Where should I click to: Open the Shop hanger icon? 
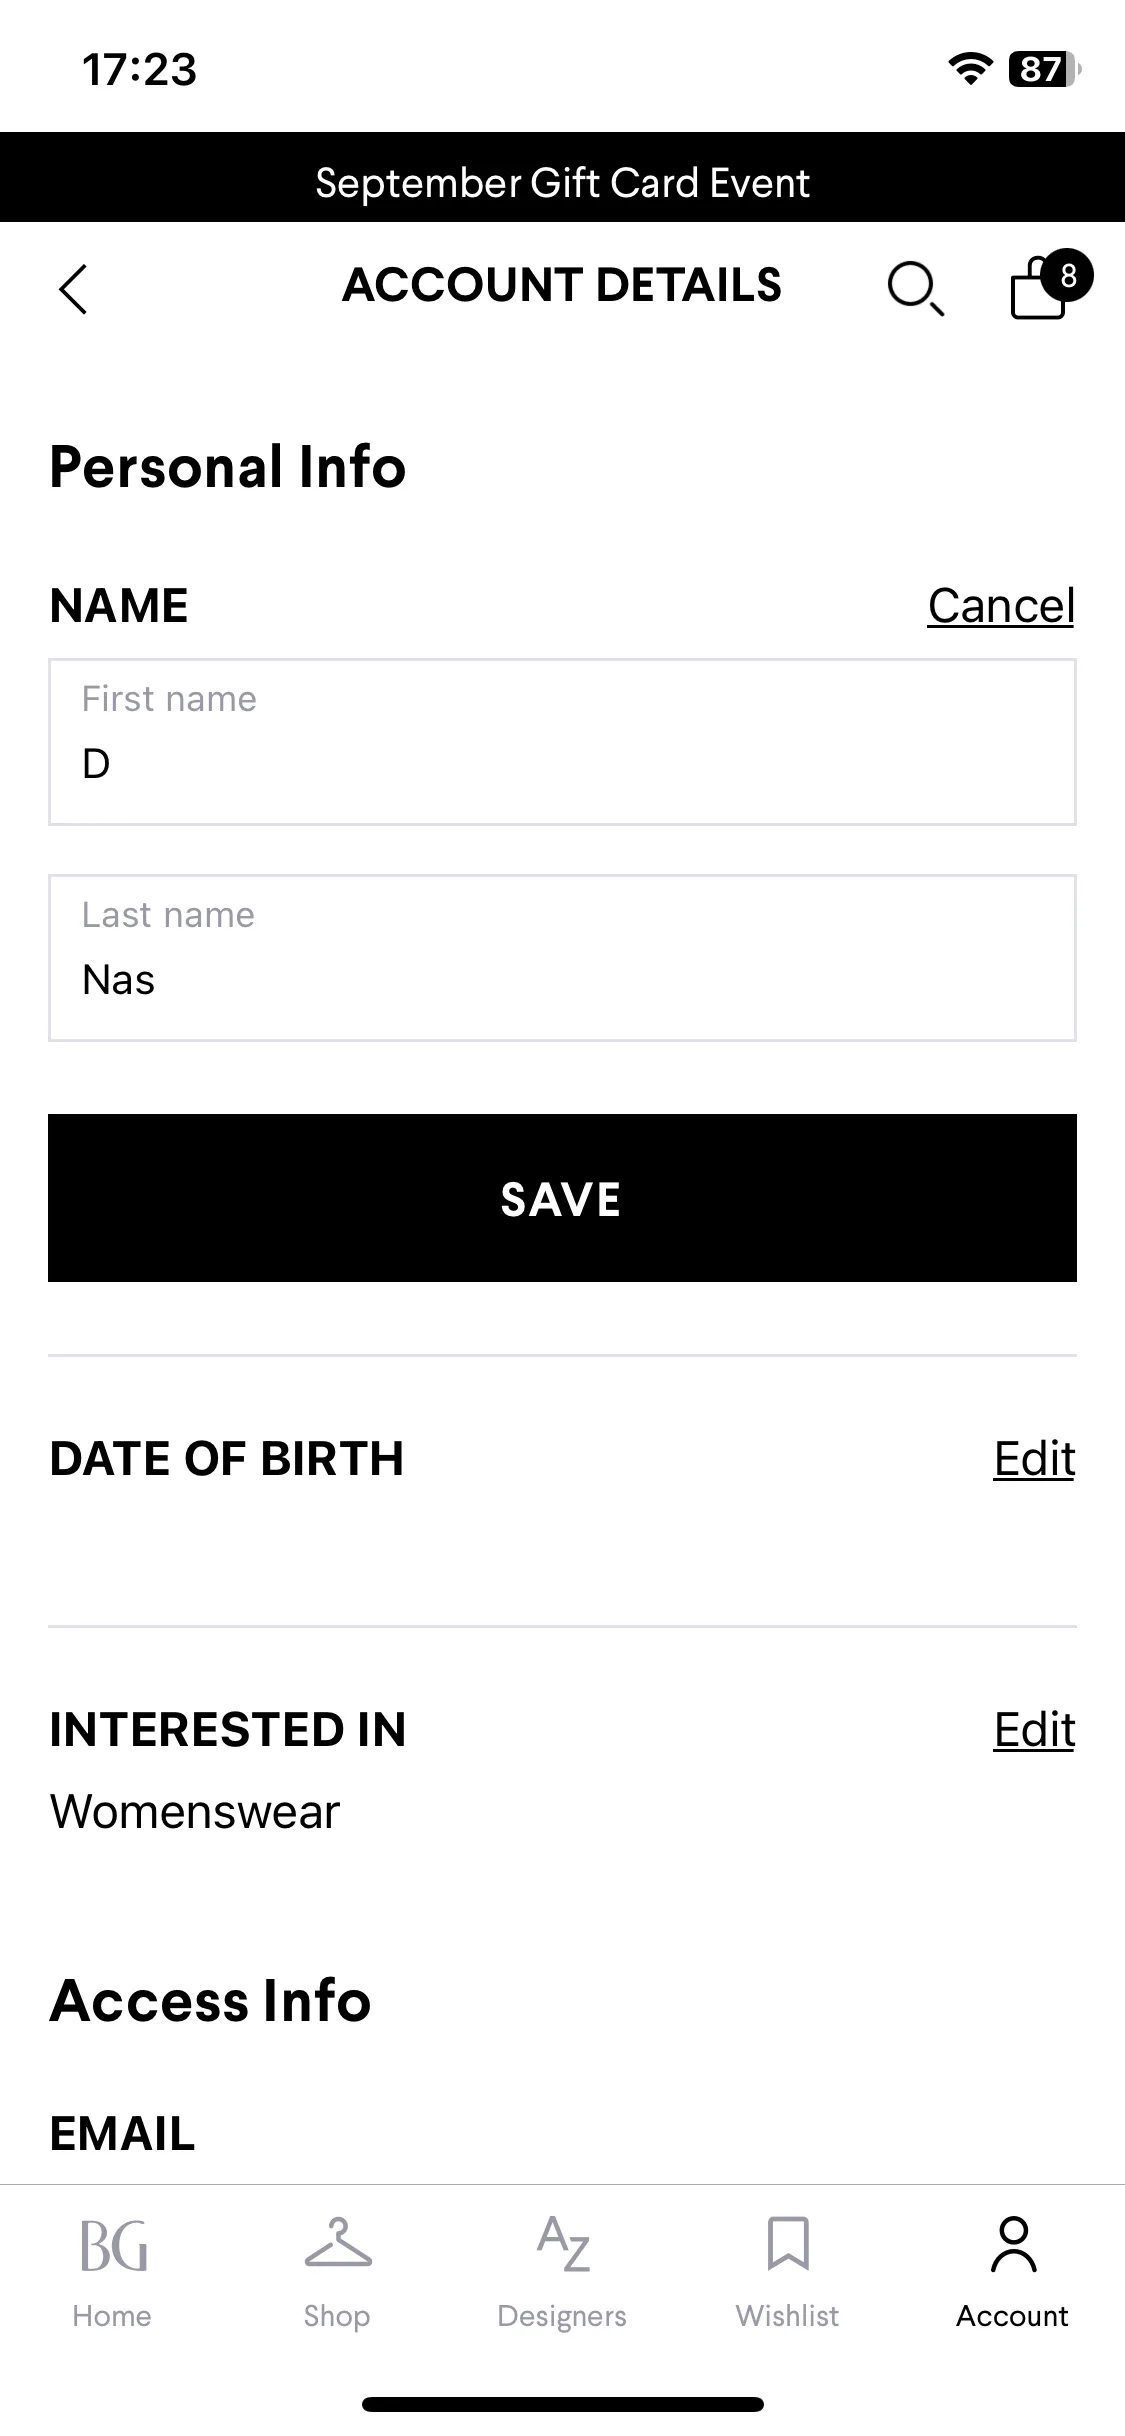[x=338, y=2243]
